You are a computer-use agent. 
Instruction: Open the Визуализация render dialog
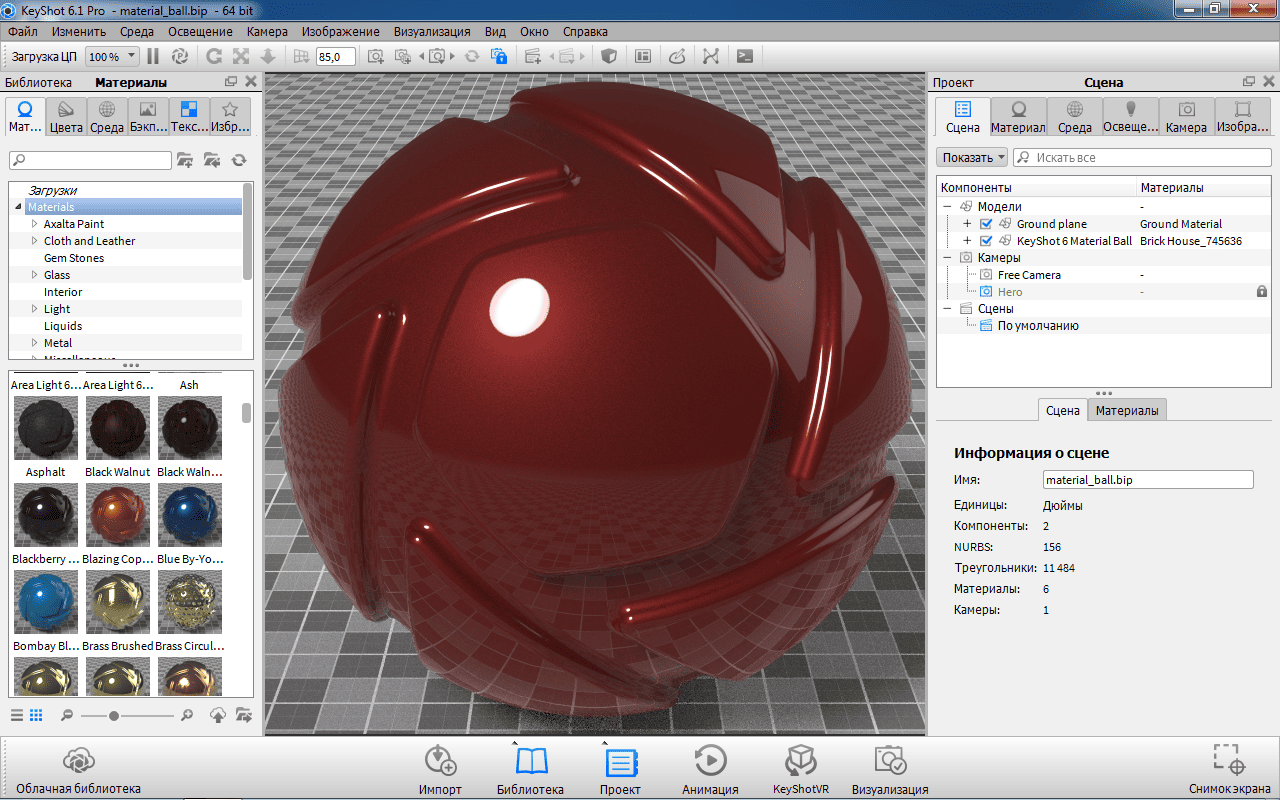[x=890, y=770]
